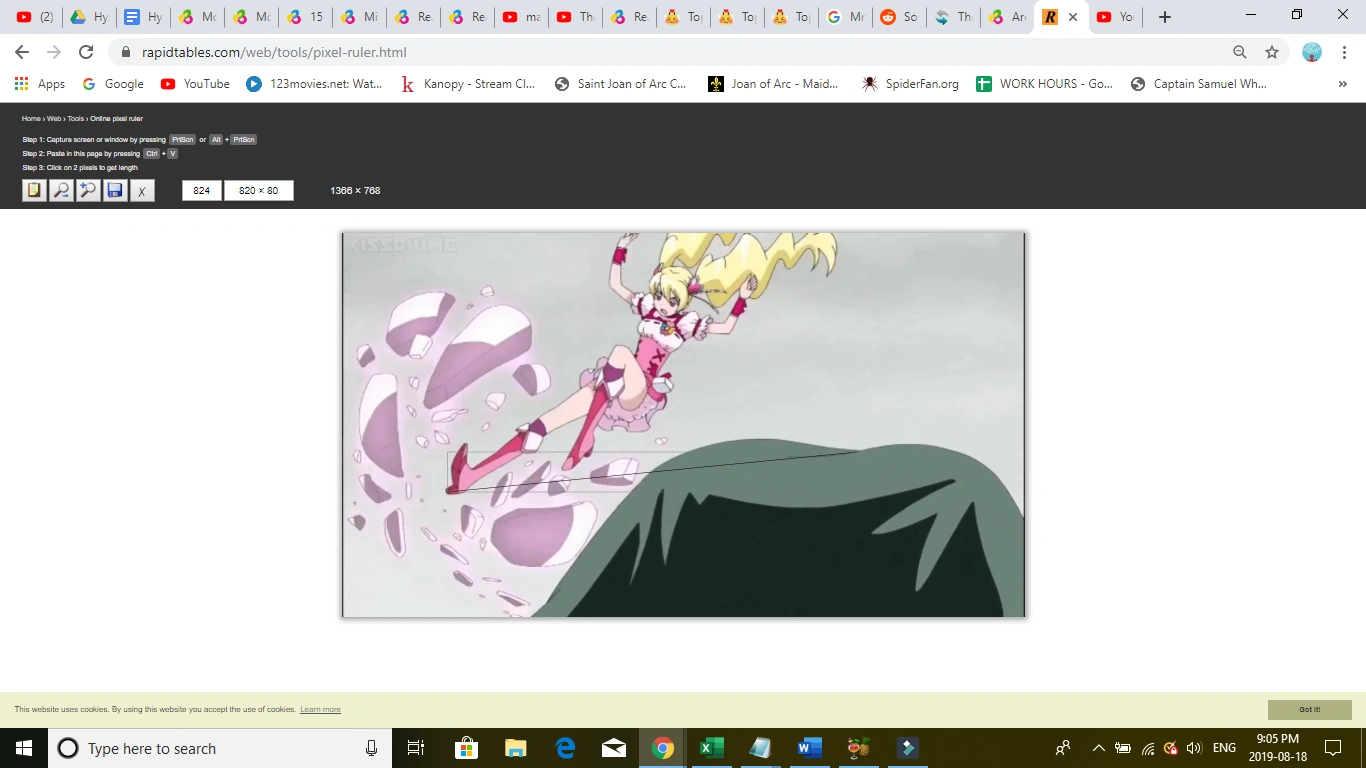Click the 'Type here to search' box

220,748
